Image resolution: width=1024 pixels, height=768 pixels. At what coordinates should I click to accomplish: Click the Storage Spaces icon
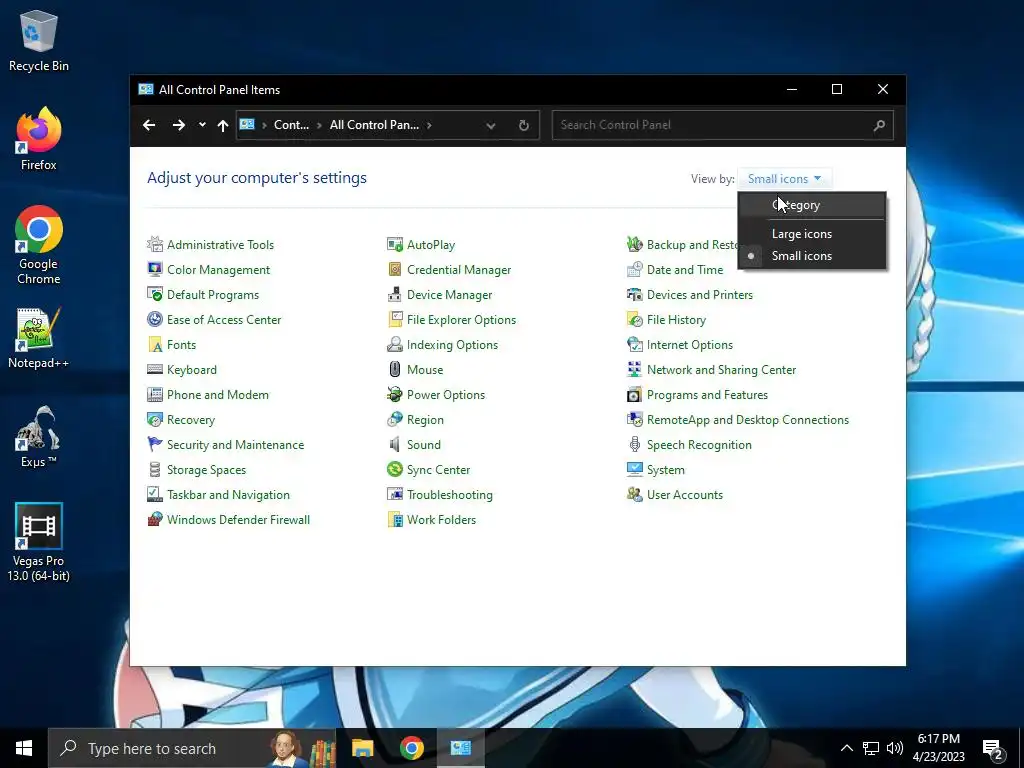click(x=155, y=470)
